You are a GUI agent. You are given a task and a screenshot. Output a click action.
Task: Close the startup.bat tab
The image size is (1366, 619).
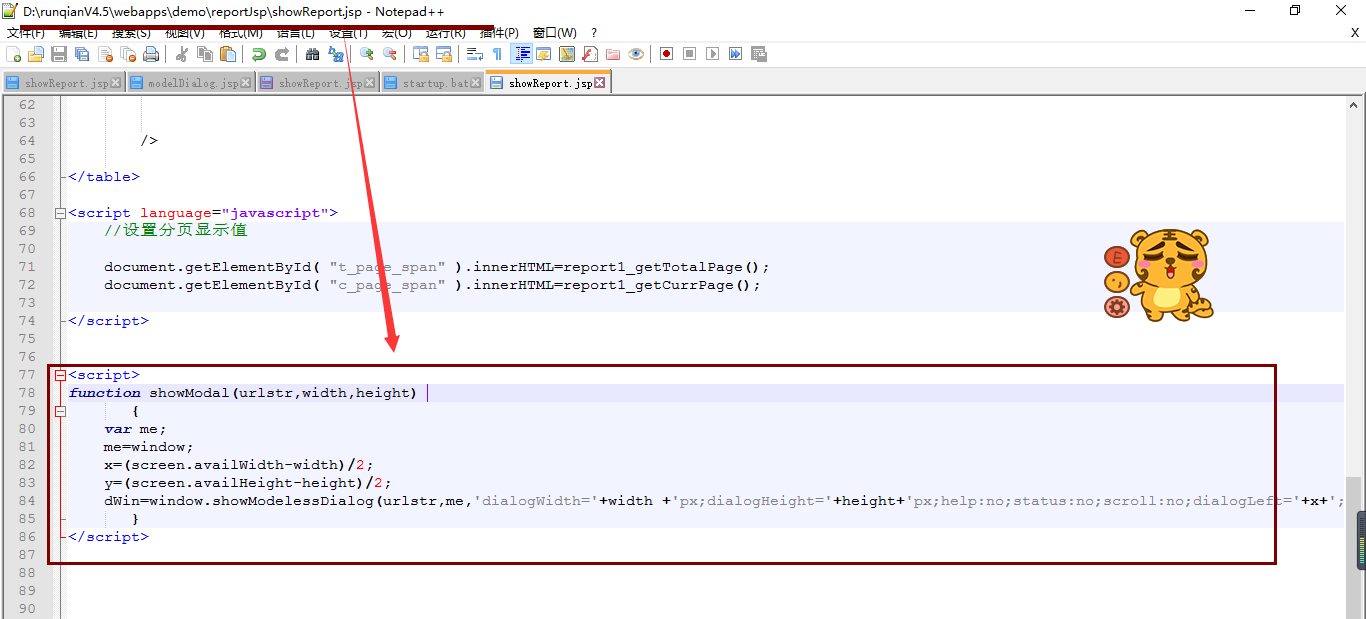tap(474, 83)
